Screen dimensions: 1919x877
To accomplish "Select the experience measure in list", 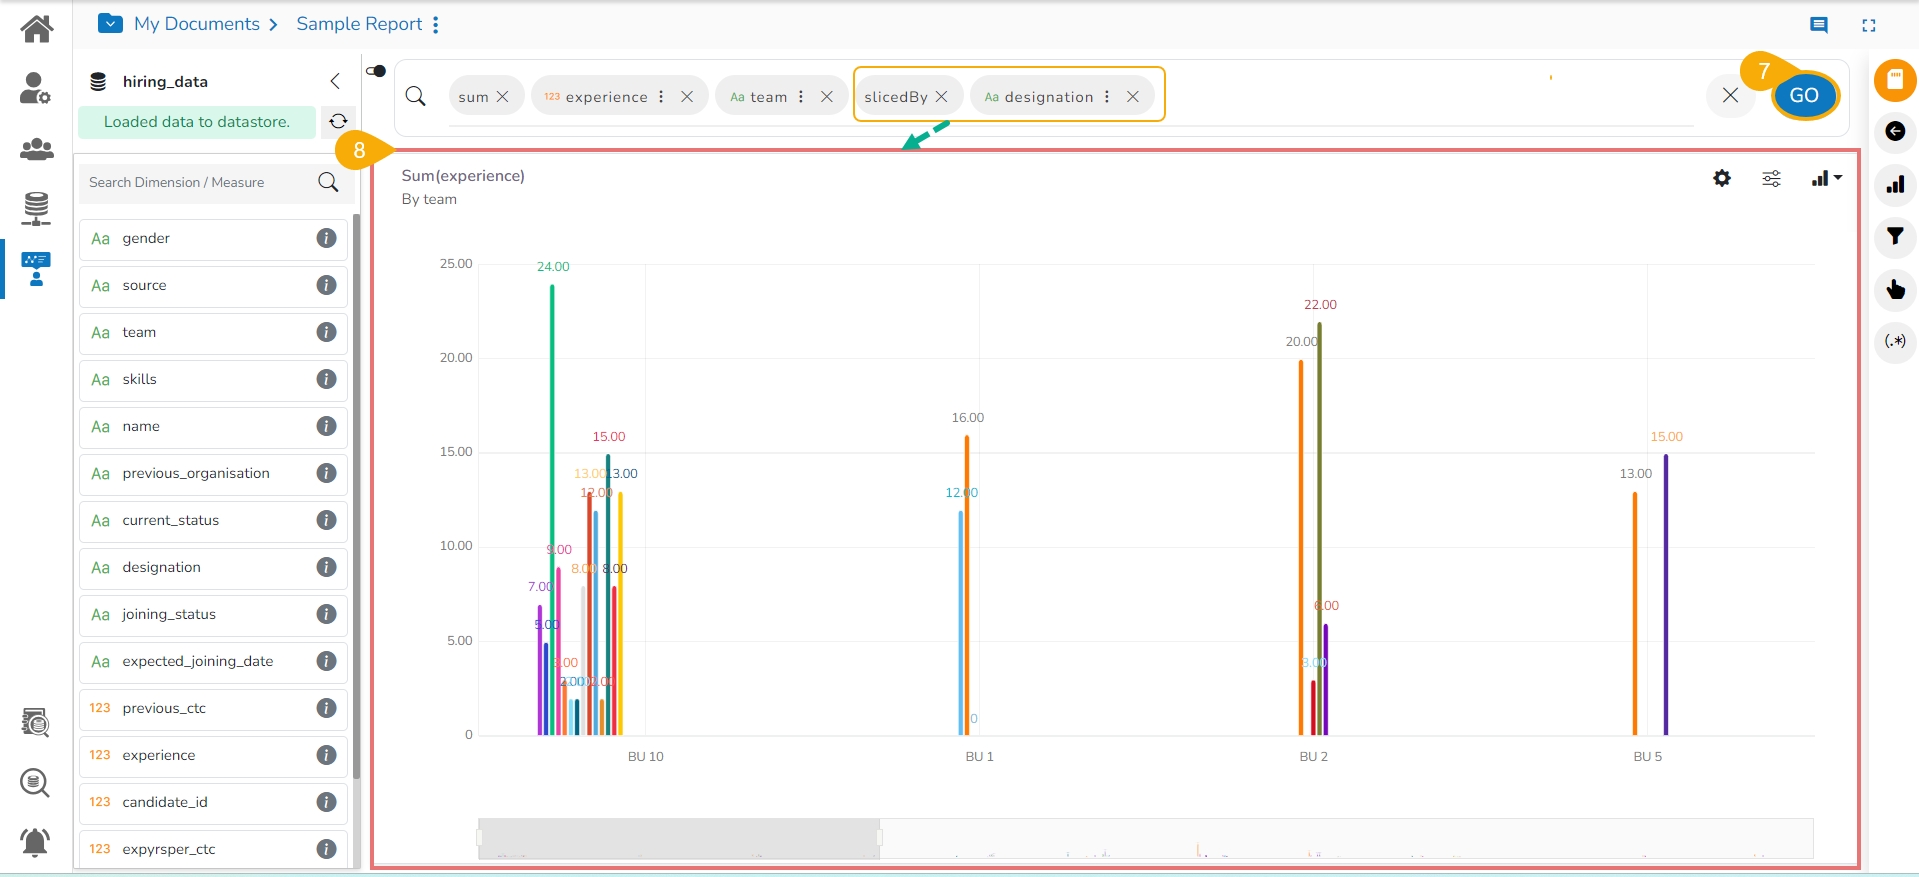I will coord(213,756).
